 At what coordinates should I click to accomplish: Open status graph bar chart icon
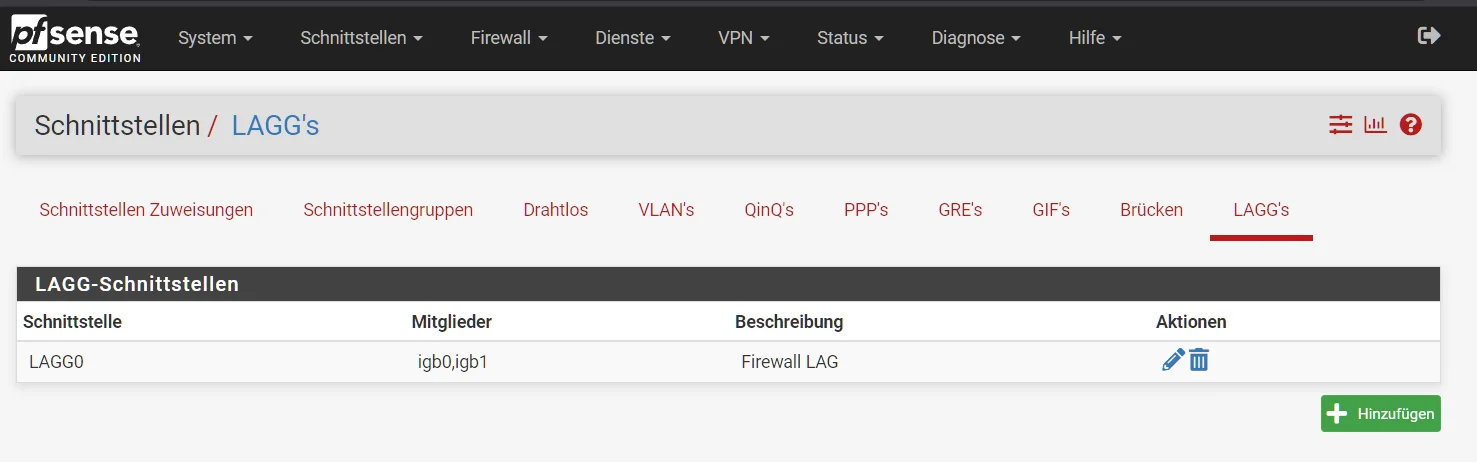click(x=1376, y=125)
